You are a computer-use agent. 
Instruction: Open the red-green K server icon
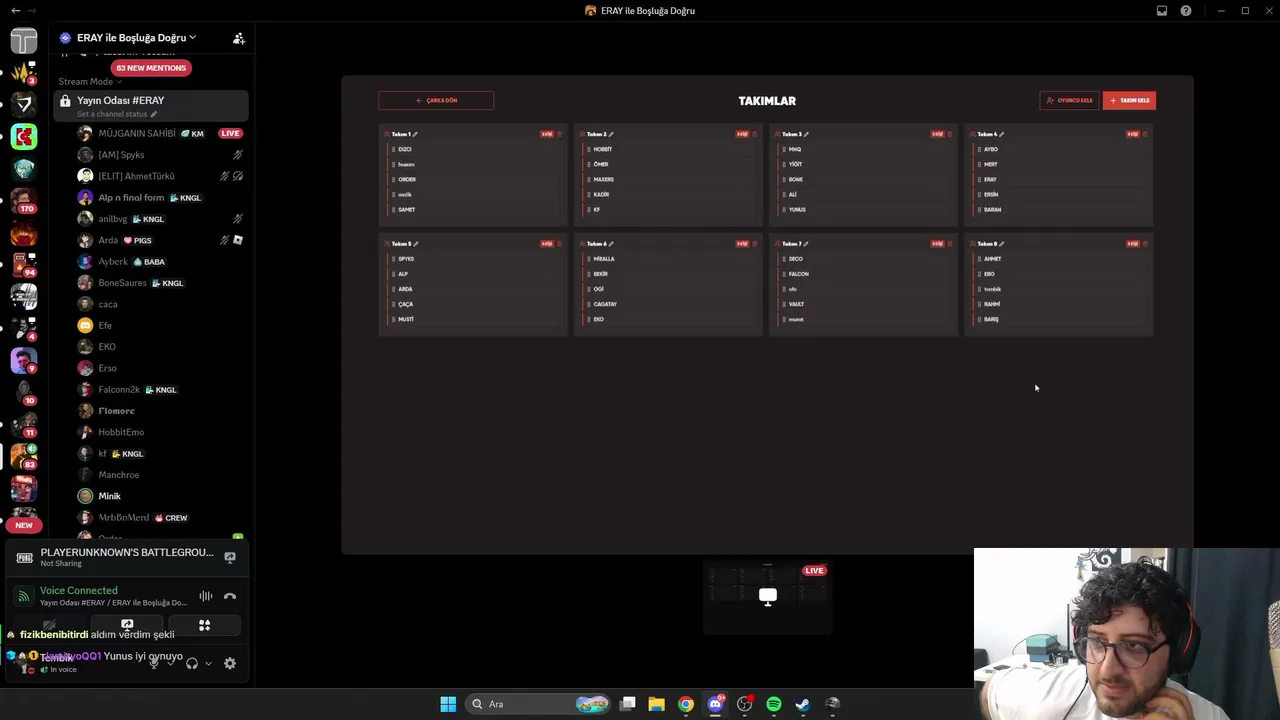coord(24,136)
